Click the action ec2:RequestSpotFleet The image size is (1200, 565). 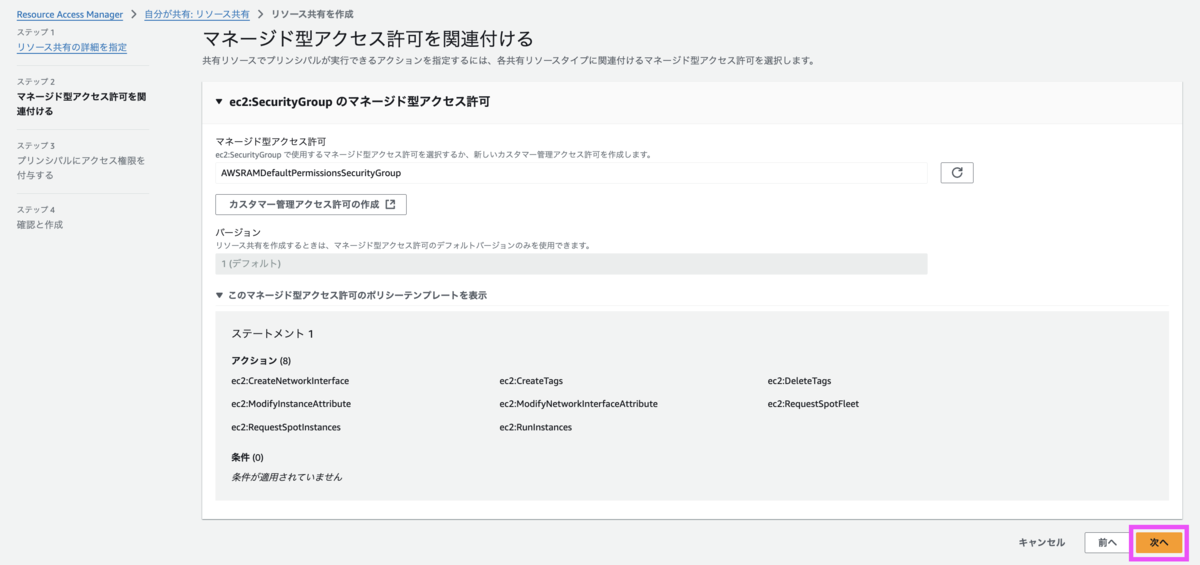(x=813, y=404)
